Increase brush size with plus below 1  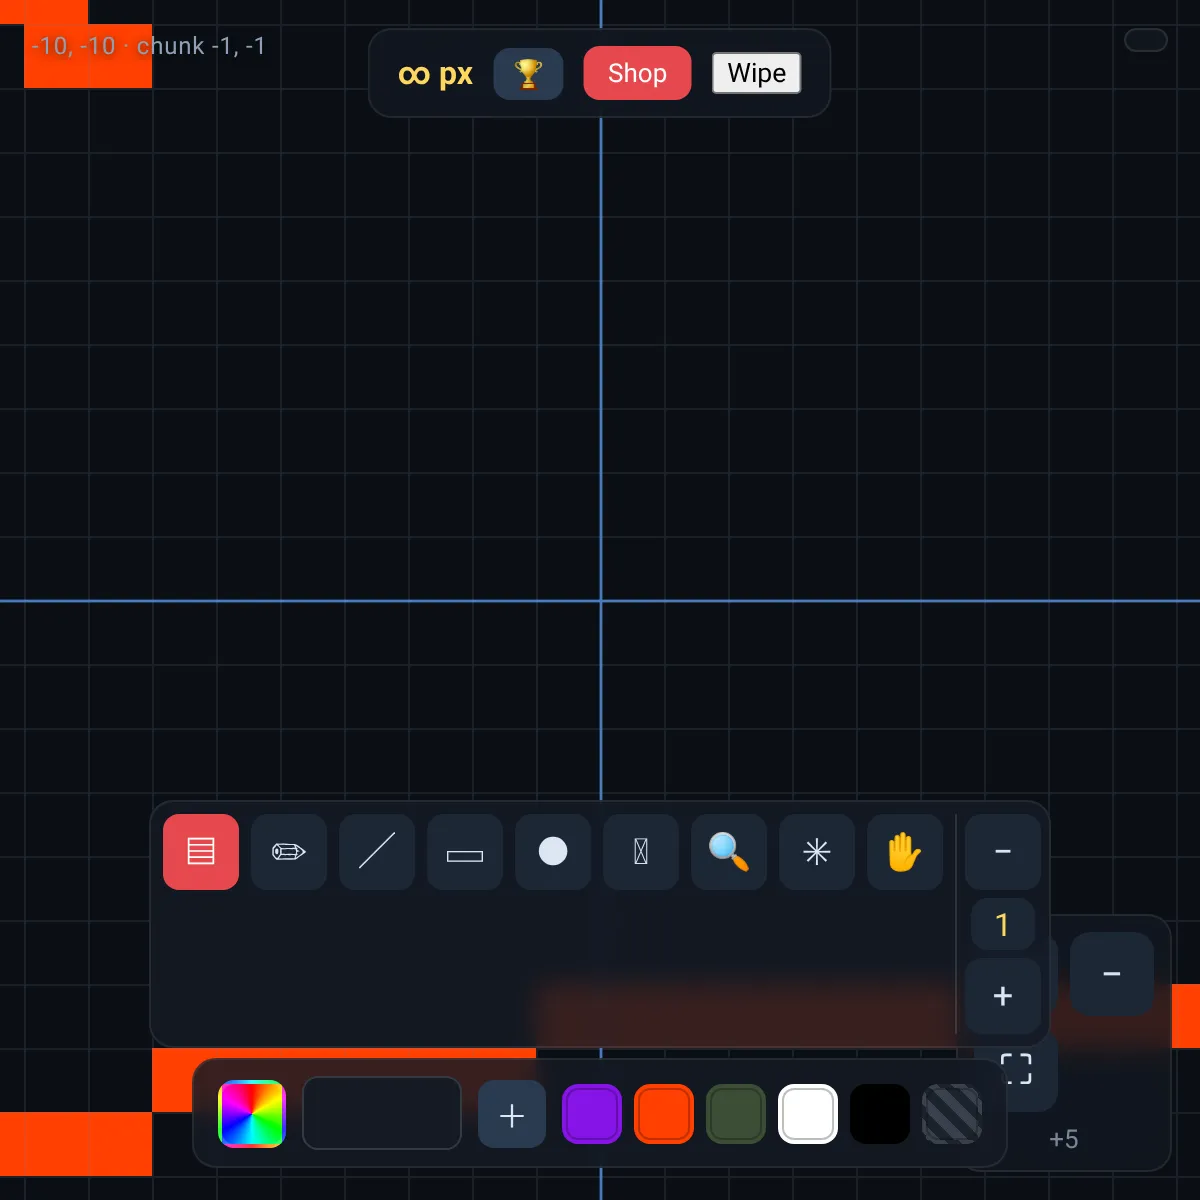pyautogui.click(x=1003, y=996)
